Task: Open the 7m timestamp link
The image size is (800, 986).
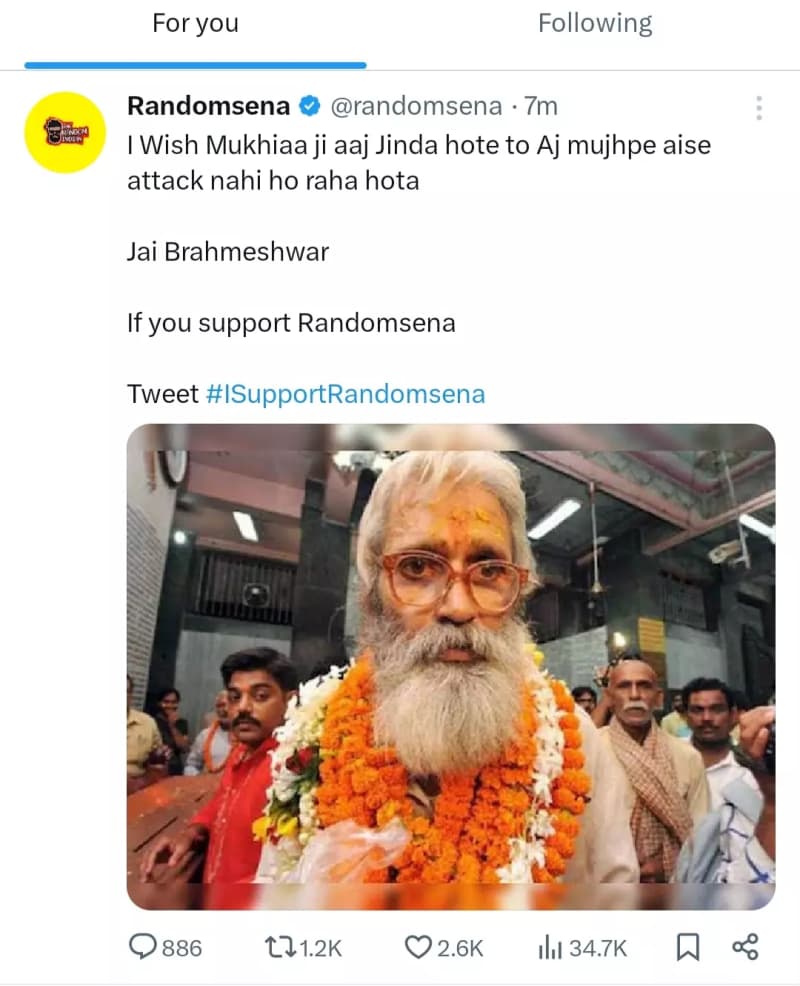Action: coord(541,106)
